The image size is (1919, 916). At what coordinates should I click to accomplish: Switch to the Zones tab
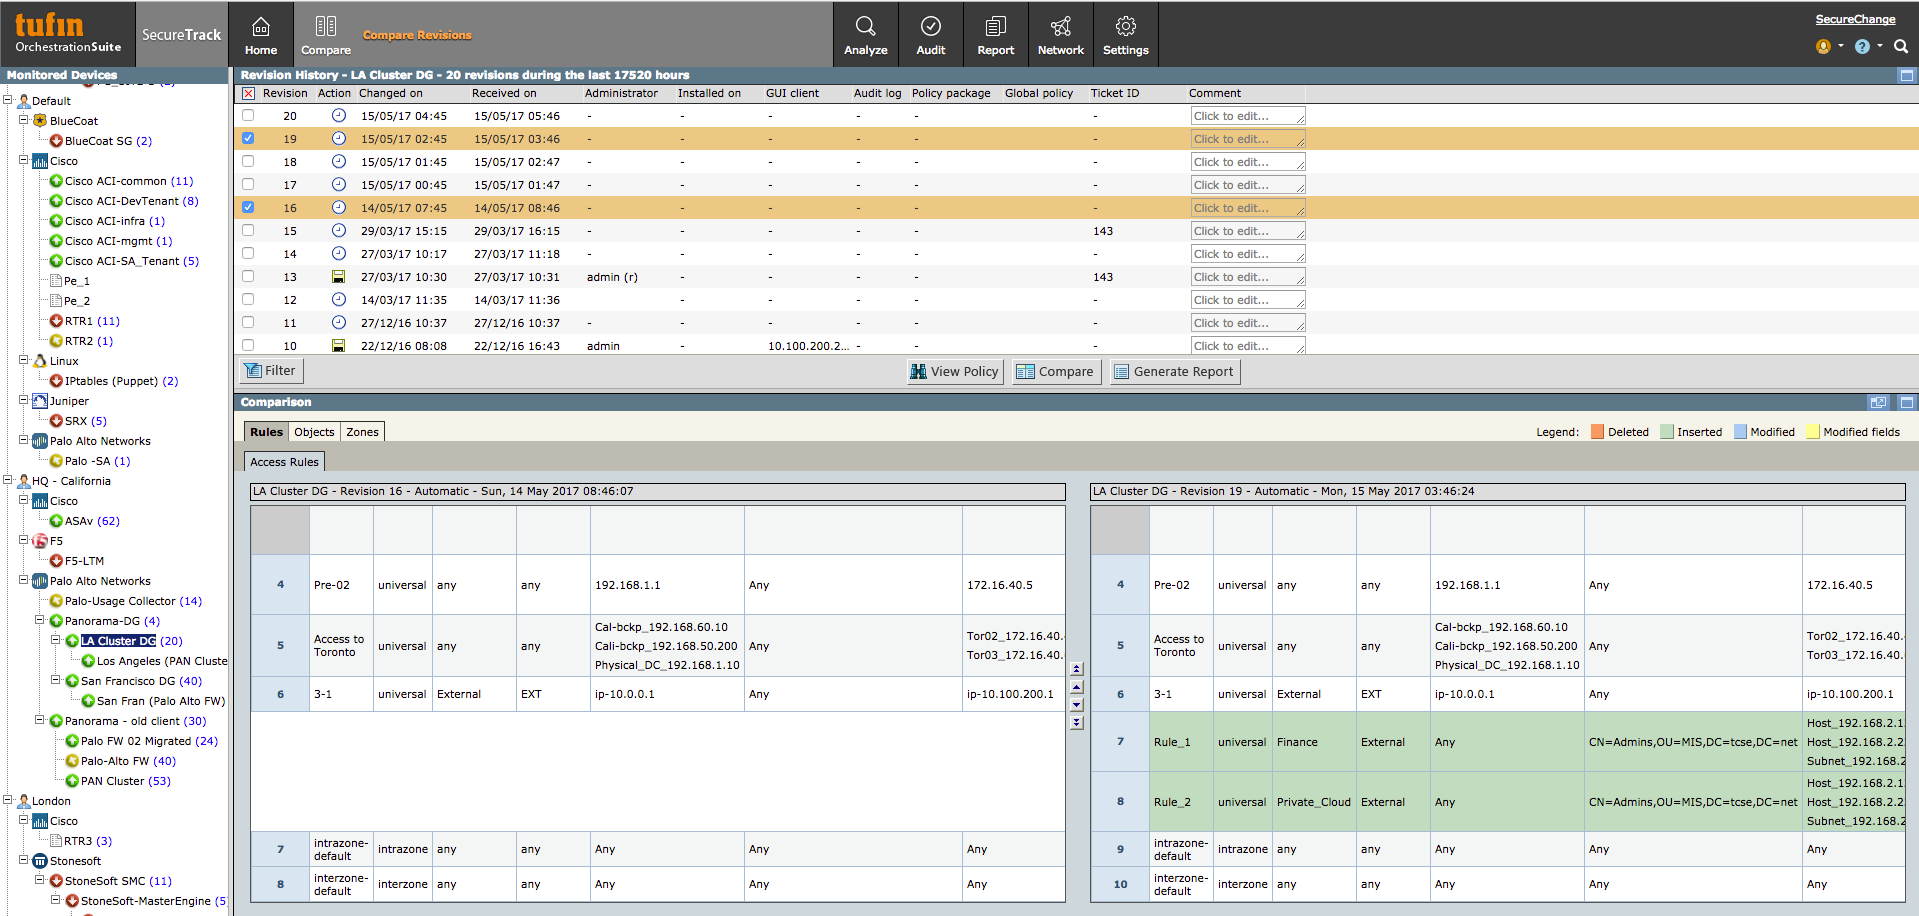click(362, 432)
